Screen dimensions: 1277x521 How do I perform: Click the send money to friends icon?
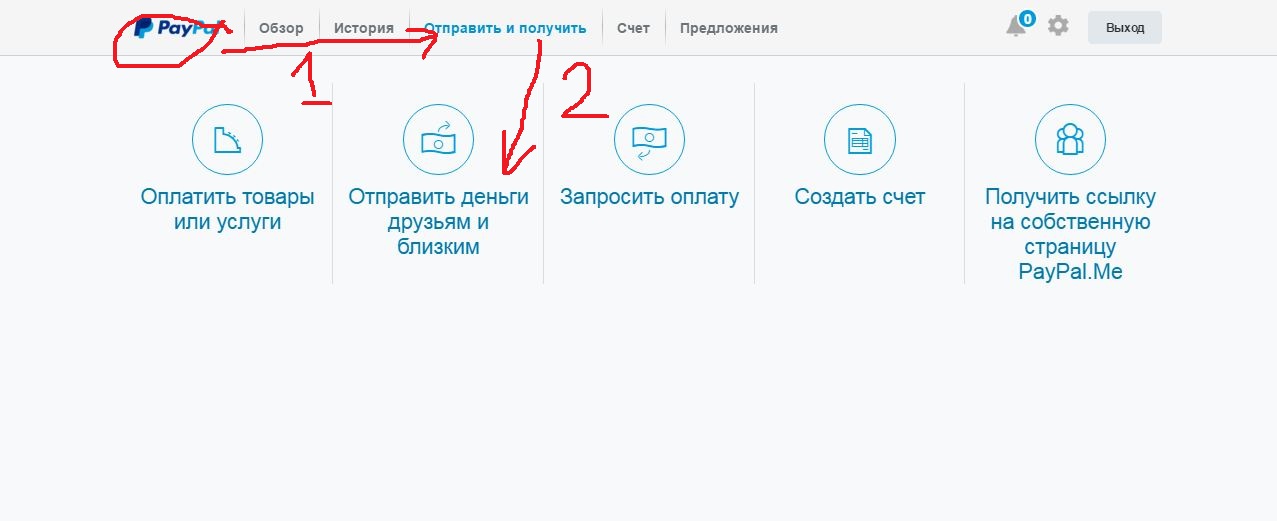coord(438,140)
